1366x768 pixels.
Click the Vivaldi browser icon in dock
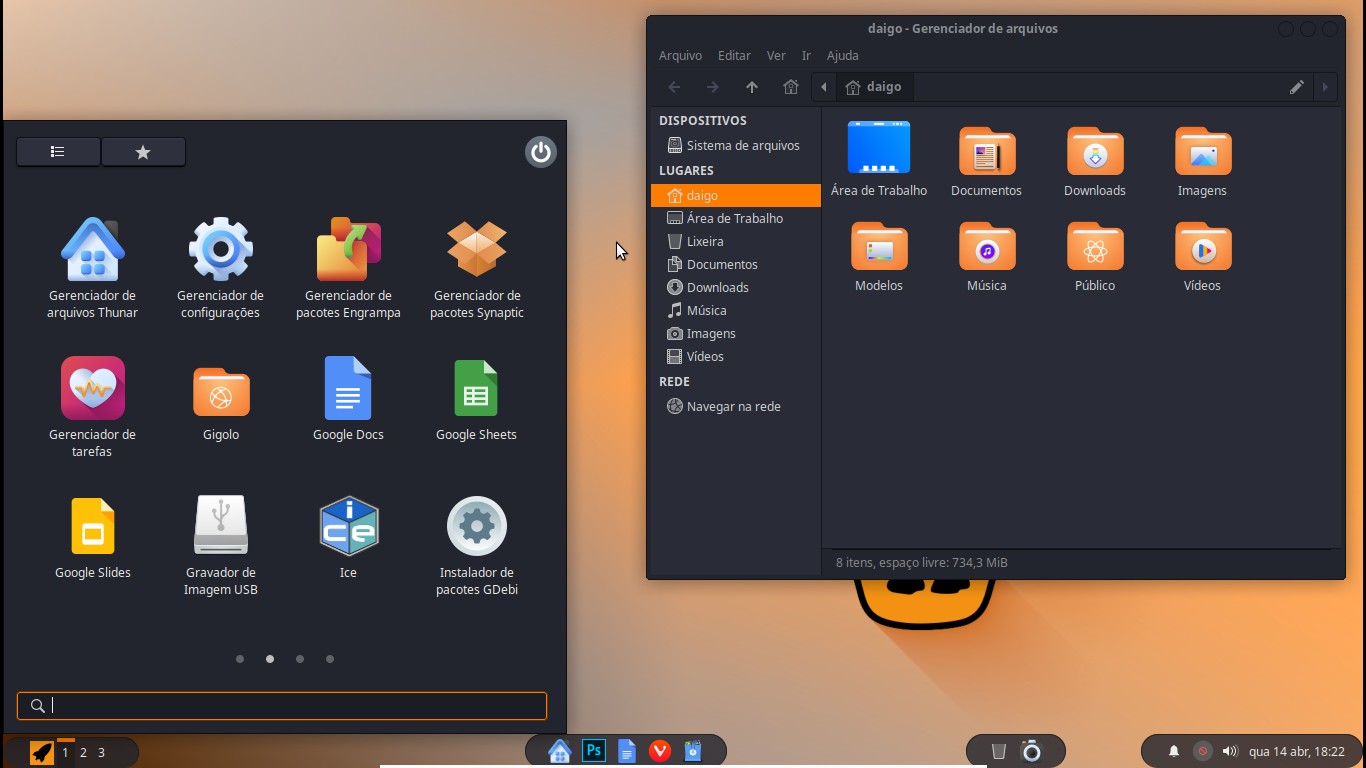659,751
